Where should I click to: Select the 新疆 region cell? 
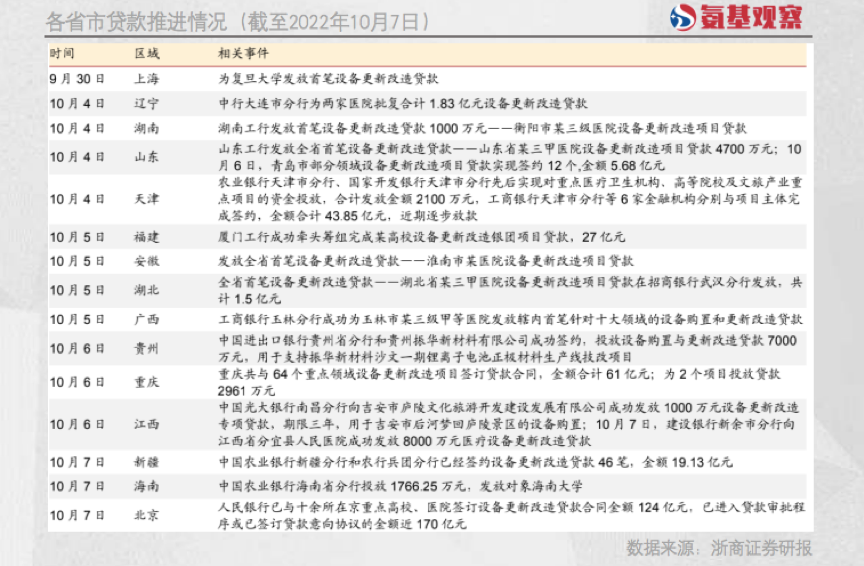pyautogui.click(x=146, y=463)
